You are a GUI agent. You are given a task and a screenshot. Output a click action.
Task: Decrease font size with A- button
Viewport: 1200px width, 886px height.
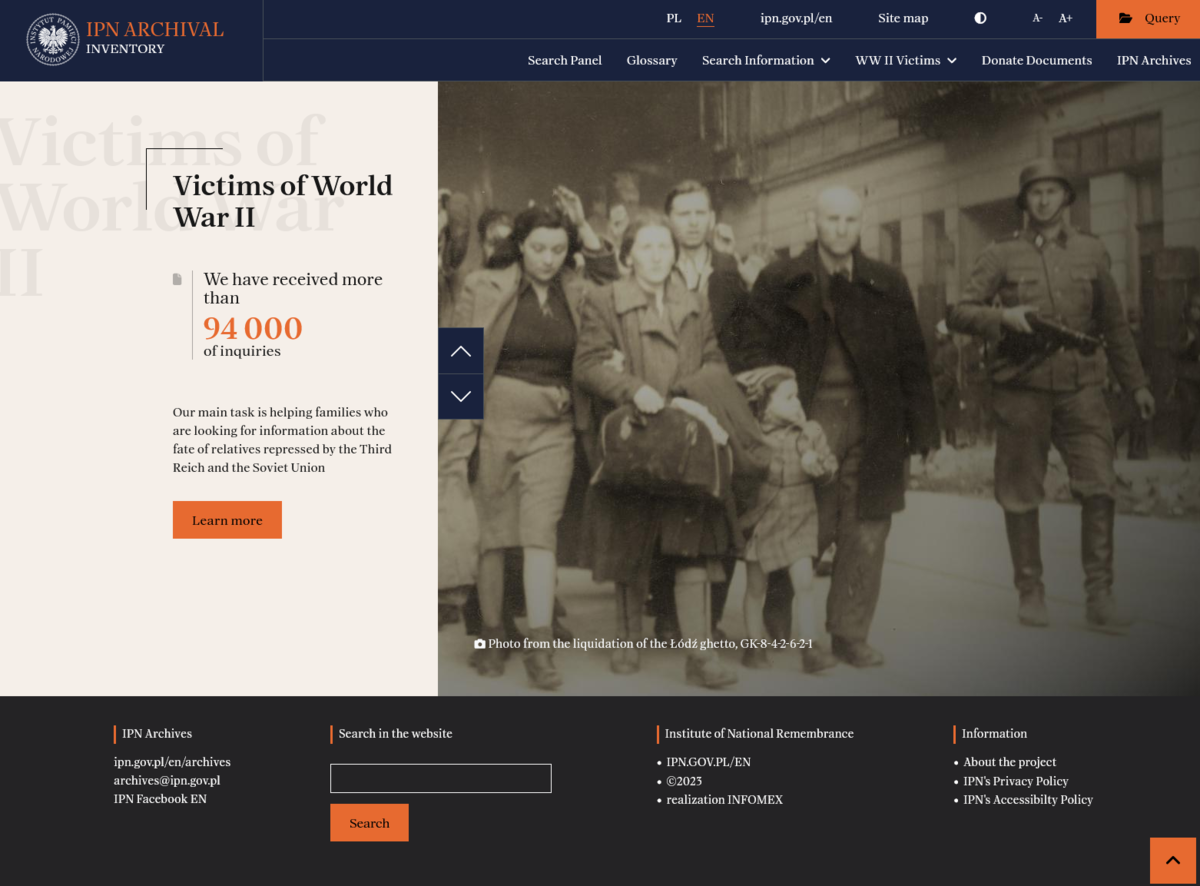click(x=1038, y=18)
